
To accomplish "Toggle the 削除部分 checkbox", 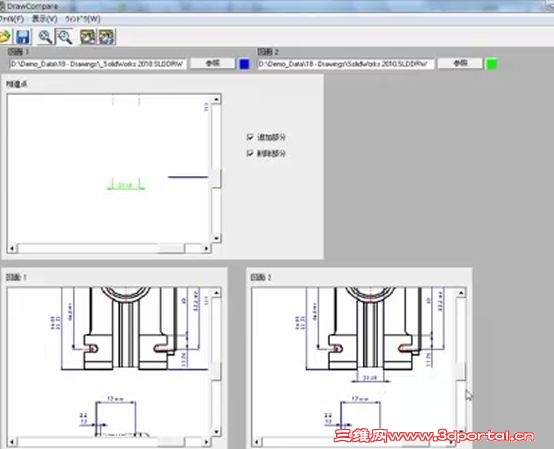I will coord(250,153).
